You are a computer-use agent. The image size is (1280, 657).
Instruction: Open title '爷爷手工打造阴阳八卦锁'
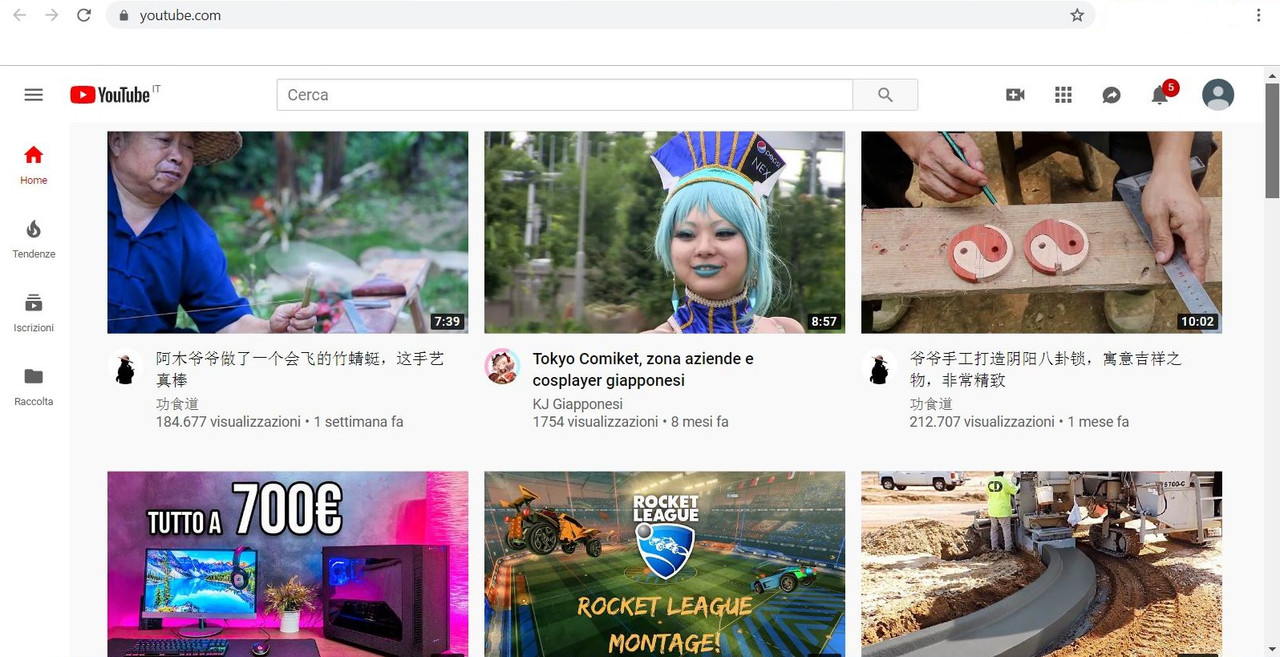[x=1046, y=369]
